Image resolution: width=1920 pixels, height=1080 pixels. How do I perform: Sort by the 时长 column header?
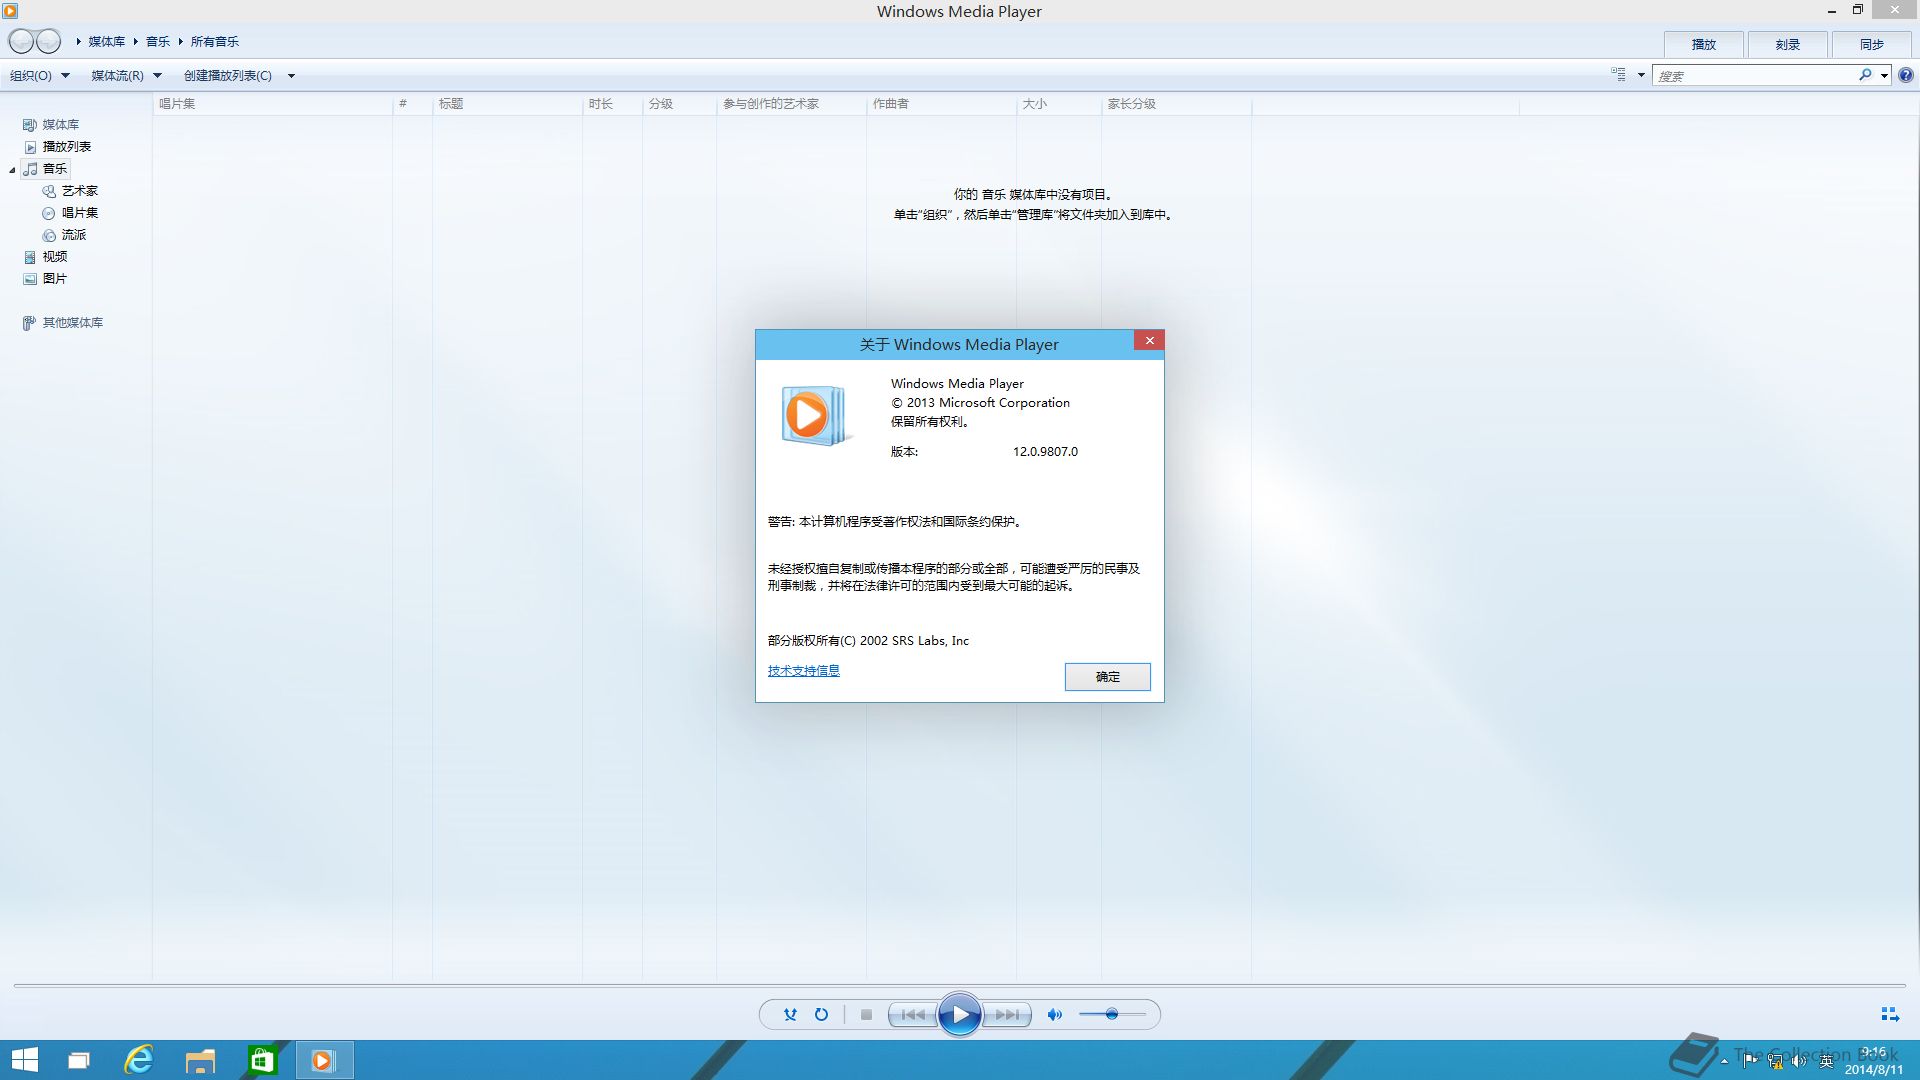click(612, 103)
